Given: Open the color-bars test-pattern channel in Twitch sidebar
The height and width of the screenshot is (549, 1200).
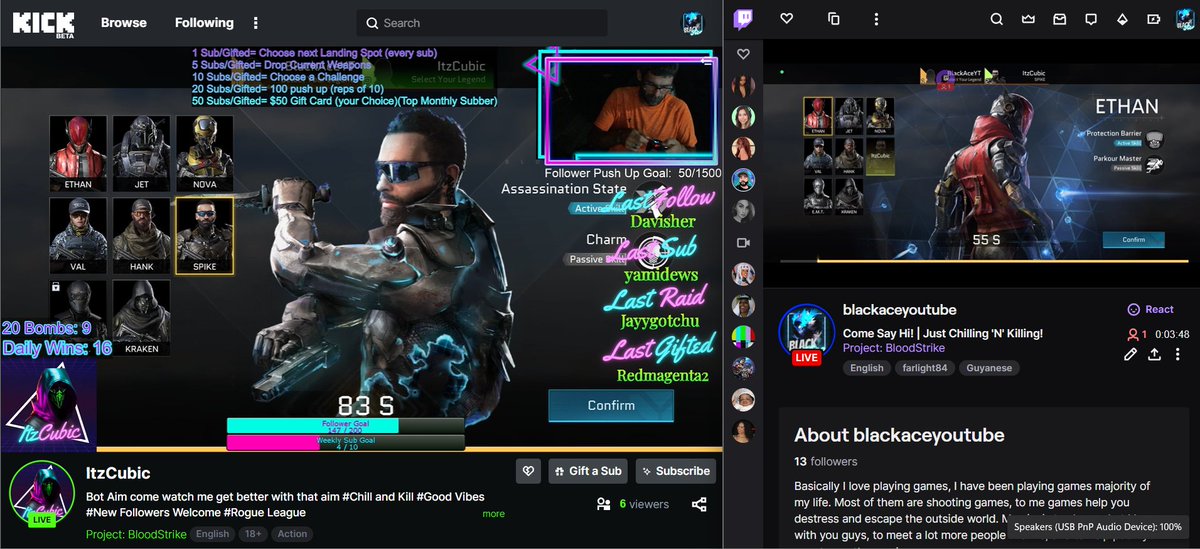Looking at the screenshot, I should tap(743, 336).
